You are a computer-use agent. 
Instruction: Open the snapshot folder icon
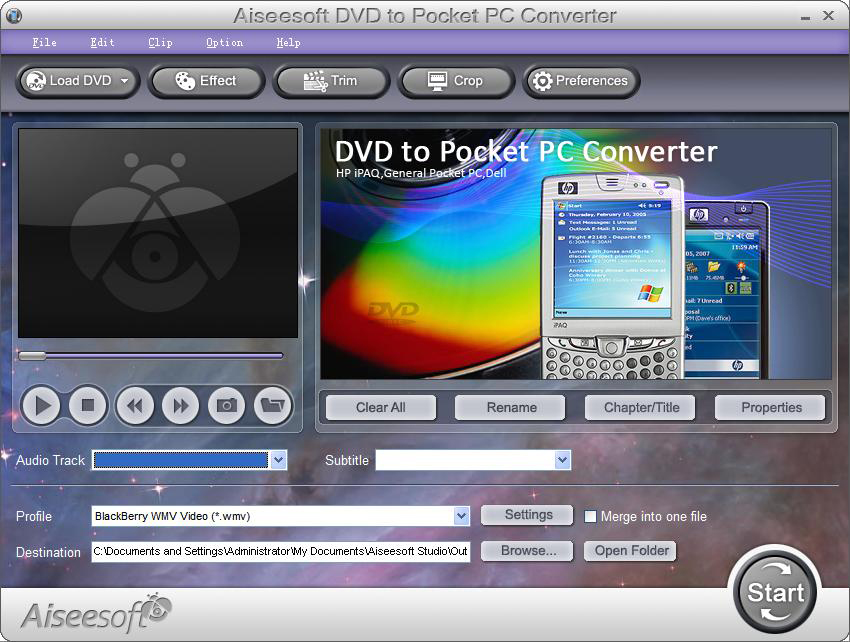pyautogui.click(x=273, y=405)
